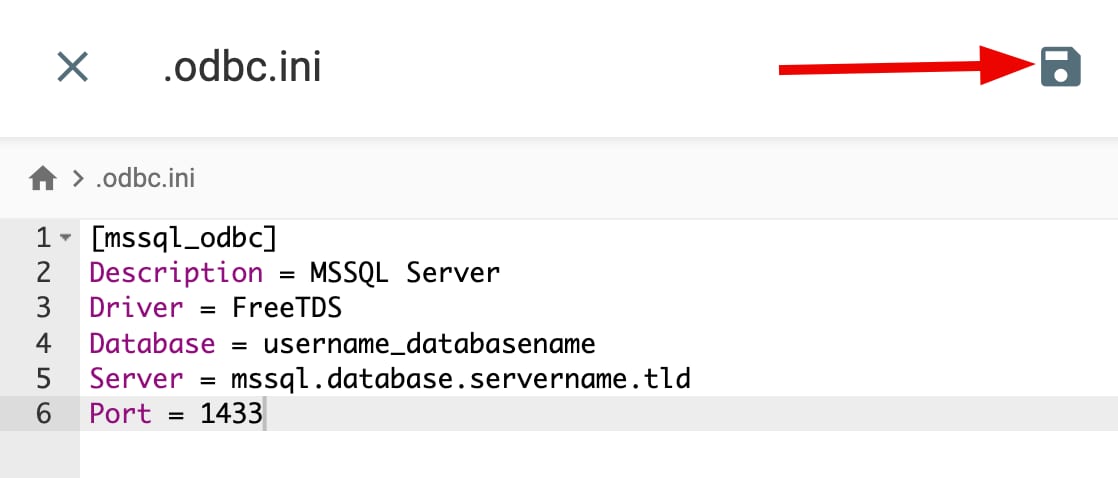Click the username_databasename value
The height and width of the screenshot is (478, 1118).
pos(429,343)
